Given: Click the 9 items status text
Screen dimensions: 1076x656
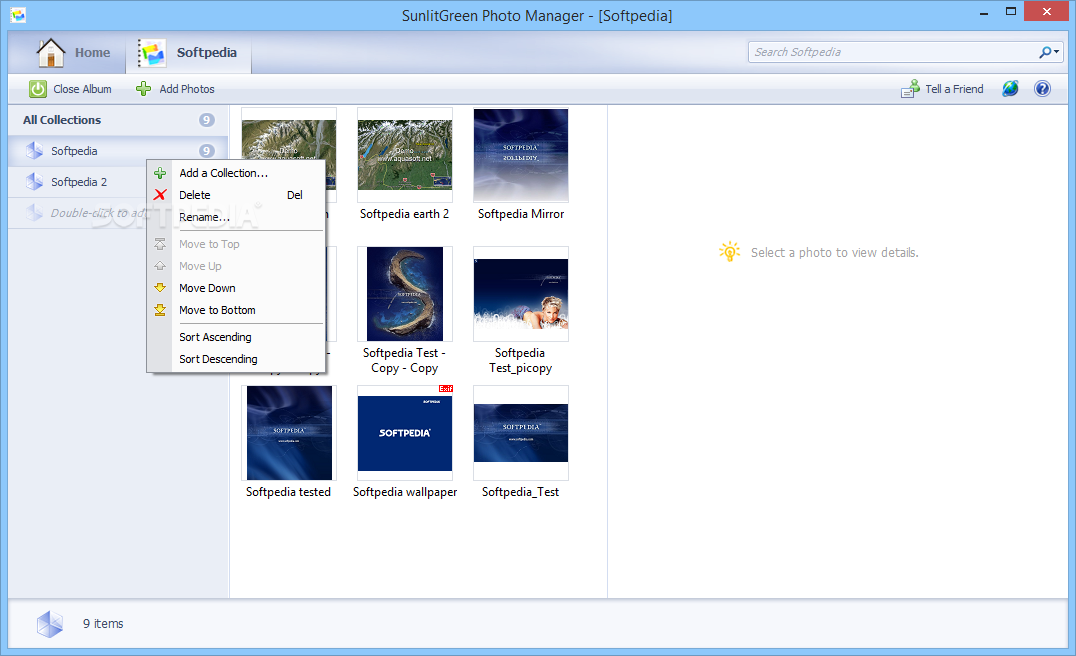Looking at the screenshot, I should coord(103,624).
